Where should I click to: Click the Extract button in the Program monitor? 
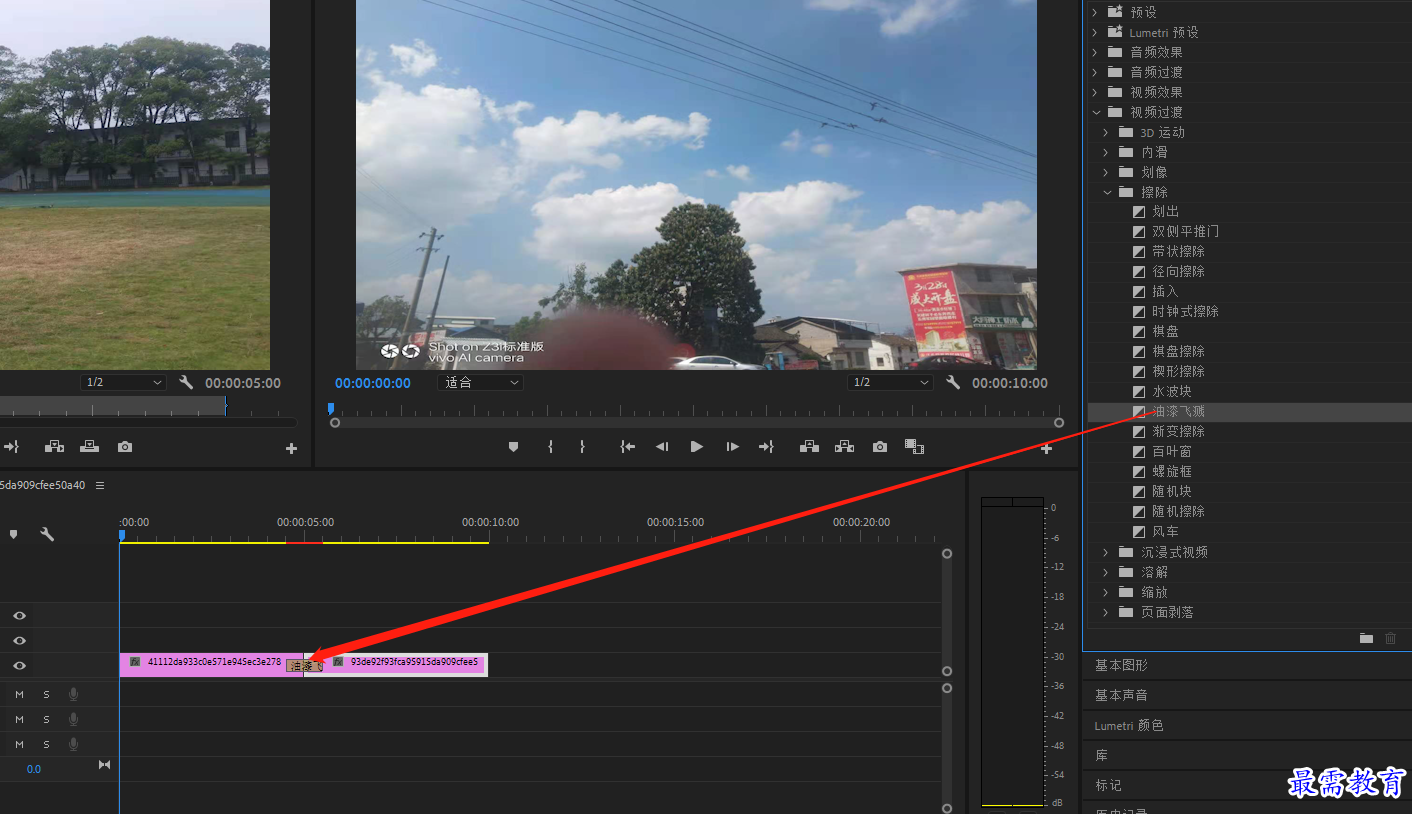(845, 447)
